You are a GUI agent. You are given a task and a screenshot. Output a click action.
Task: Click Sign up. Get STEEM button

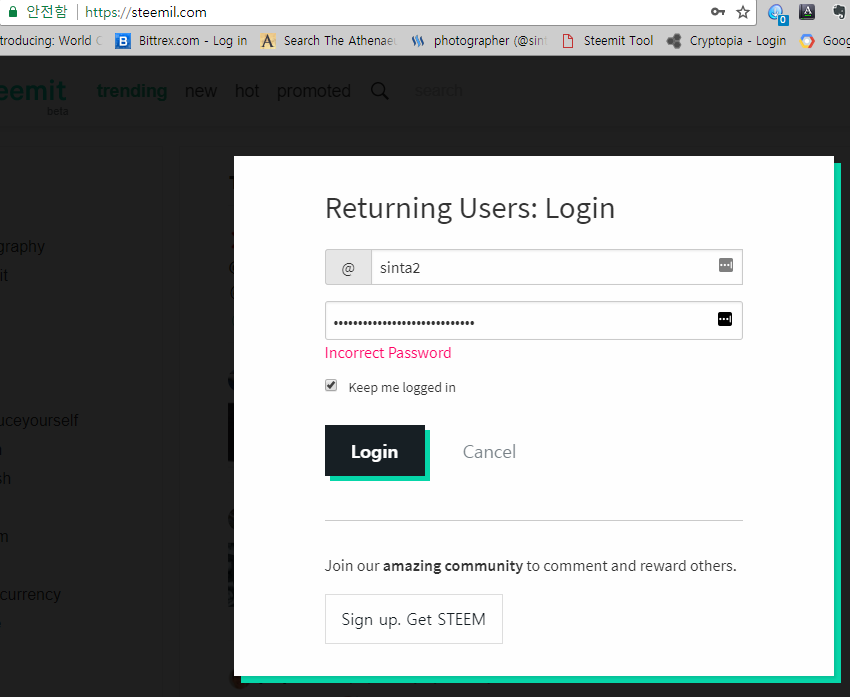414,619
